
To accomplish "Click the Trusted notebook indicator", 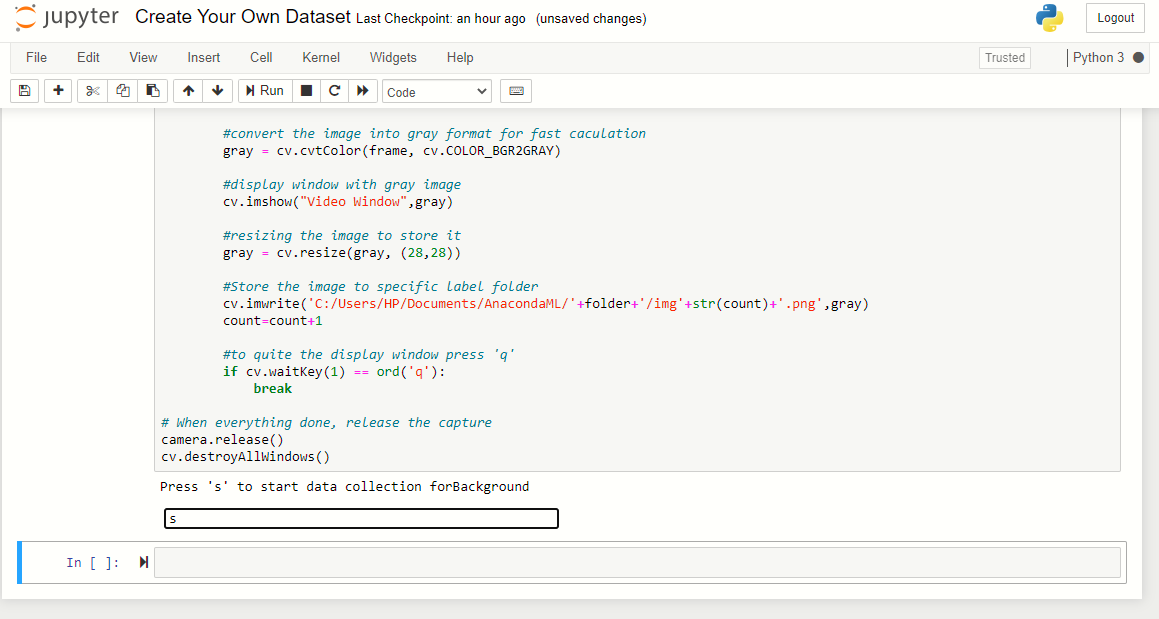I will (x=1005, y=58).
